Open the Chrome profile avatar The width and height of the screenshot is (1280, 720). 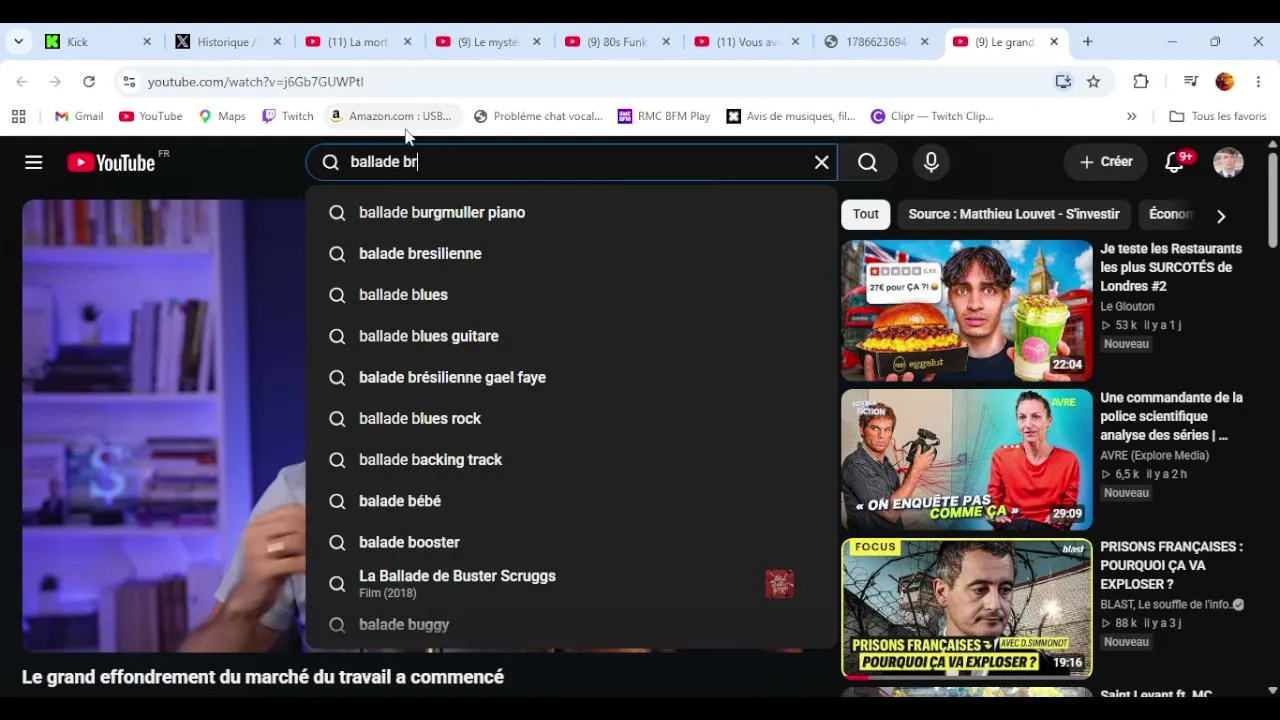tap(1225, 82)
